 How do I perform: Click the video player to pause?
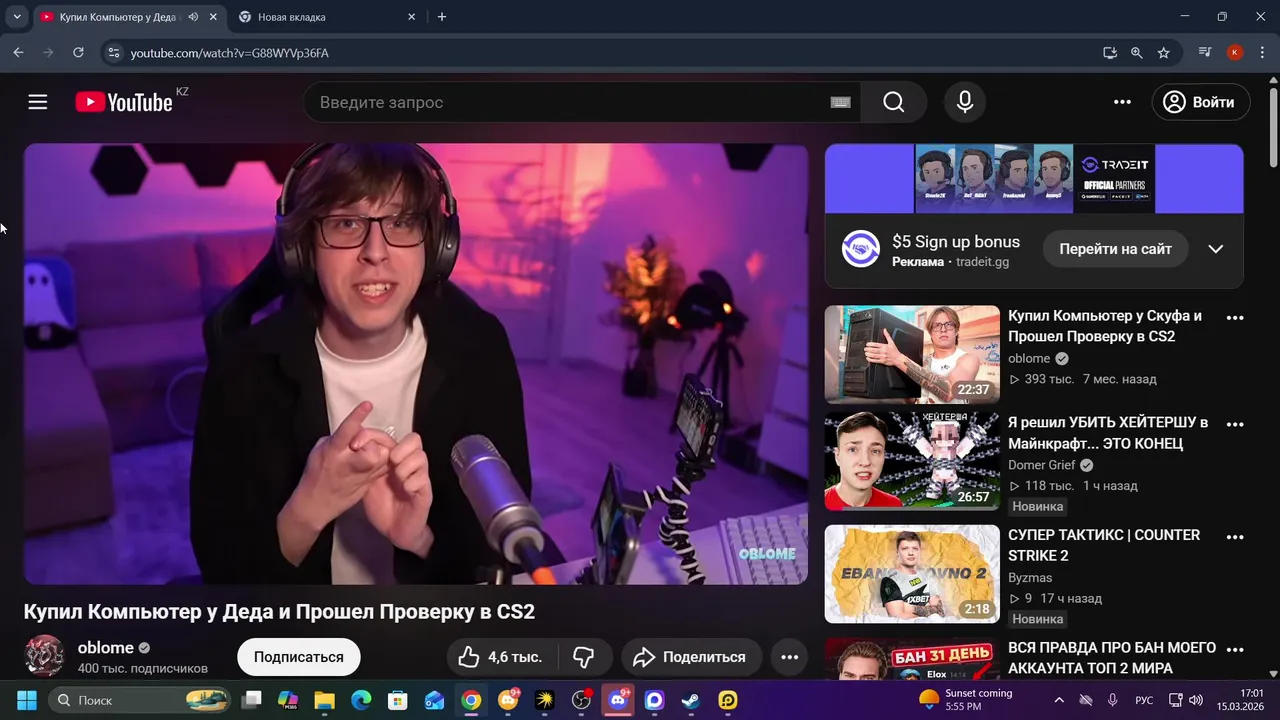click(x=416, y=364)
